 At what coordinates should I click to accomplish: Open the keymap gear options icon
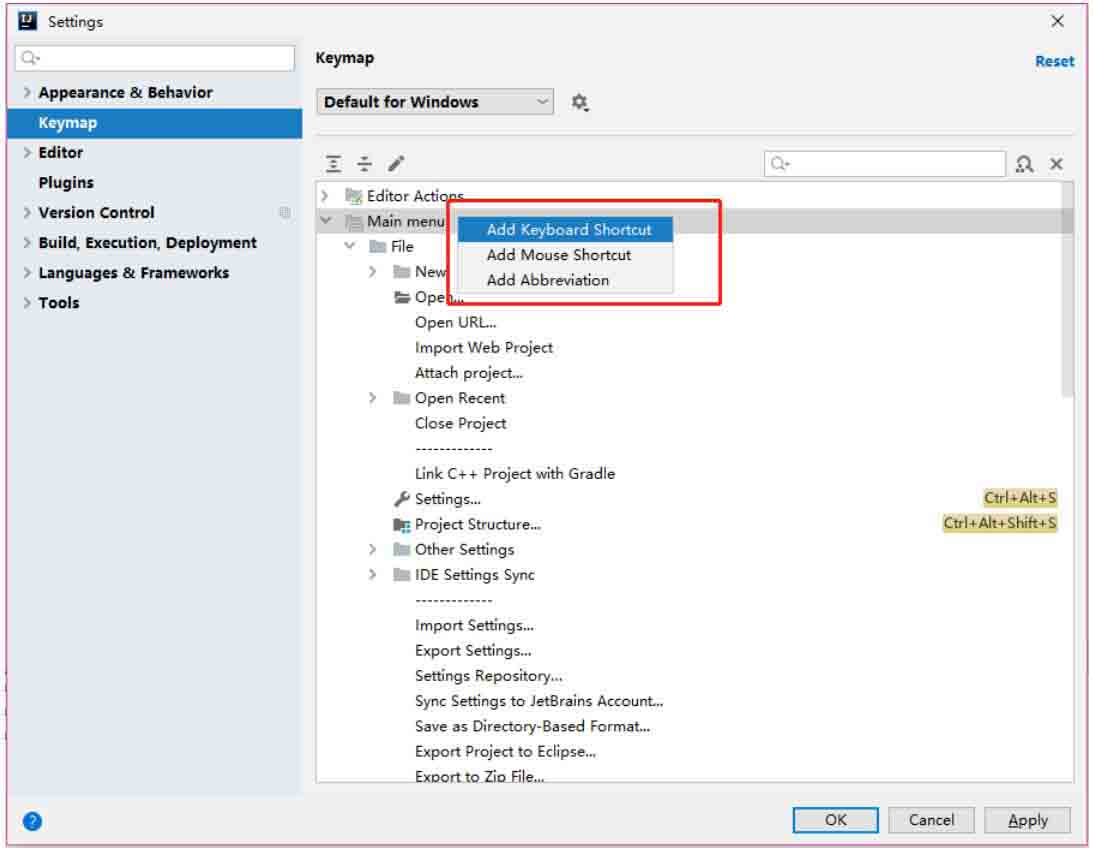point(579,103)
